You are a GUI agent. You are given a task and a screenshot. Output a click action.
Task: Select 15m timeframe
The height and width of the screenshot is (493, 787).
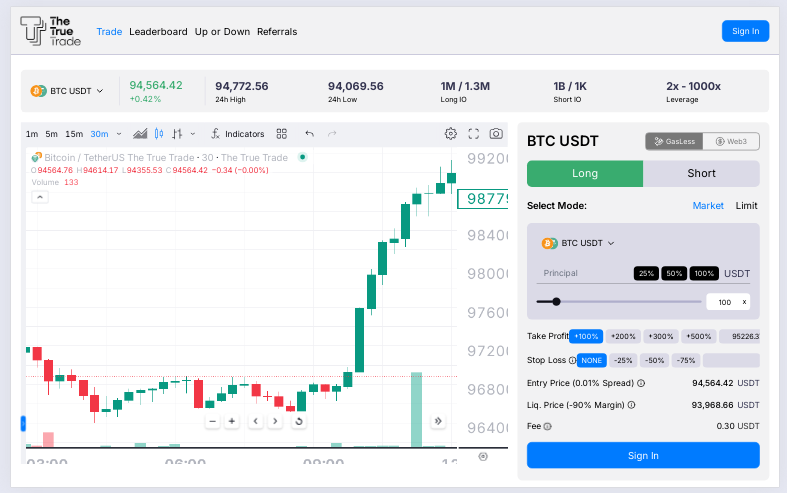(74, 134)
